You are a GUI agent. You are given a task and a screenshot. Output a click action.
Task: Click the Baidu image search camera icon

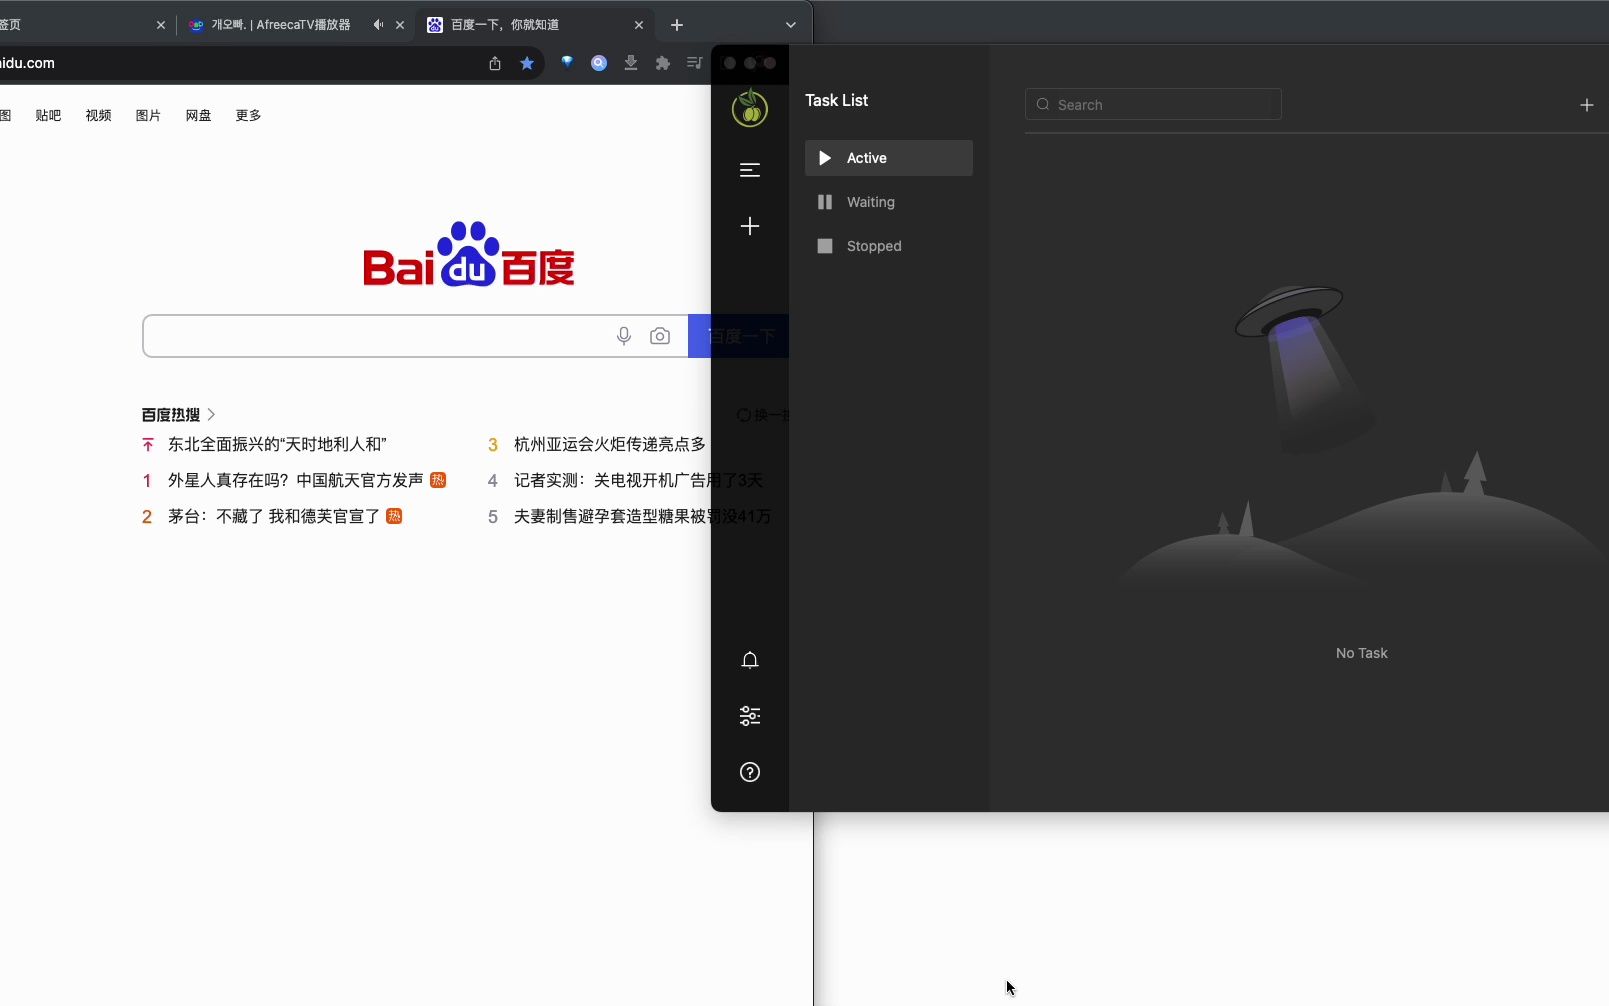coord(660,336)
